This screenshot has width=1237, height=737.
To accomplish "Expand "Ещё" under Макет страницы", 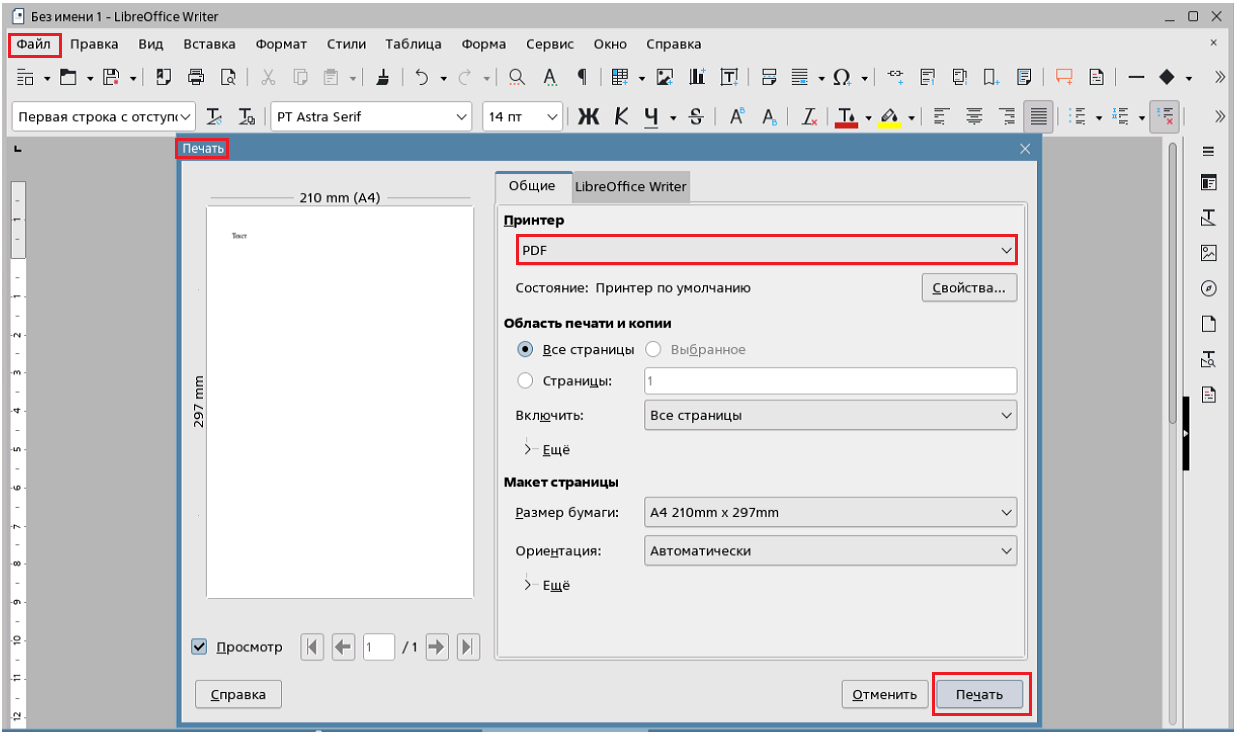I will [547, 586].
